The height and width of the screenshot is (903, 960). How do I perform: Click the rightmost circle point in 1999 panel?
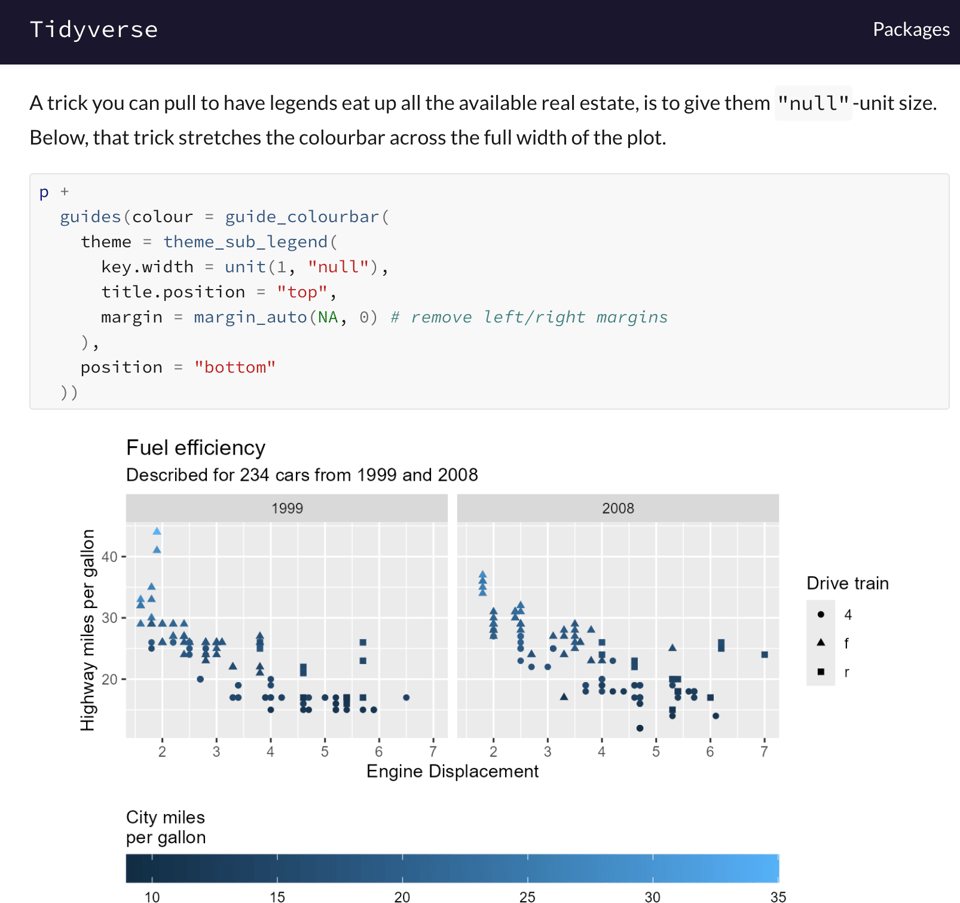click(x=406, y=697)
